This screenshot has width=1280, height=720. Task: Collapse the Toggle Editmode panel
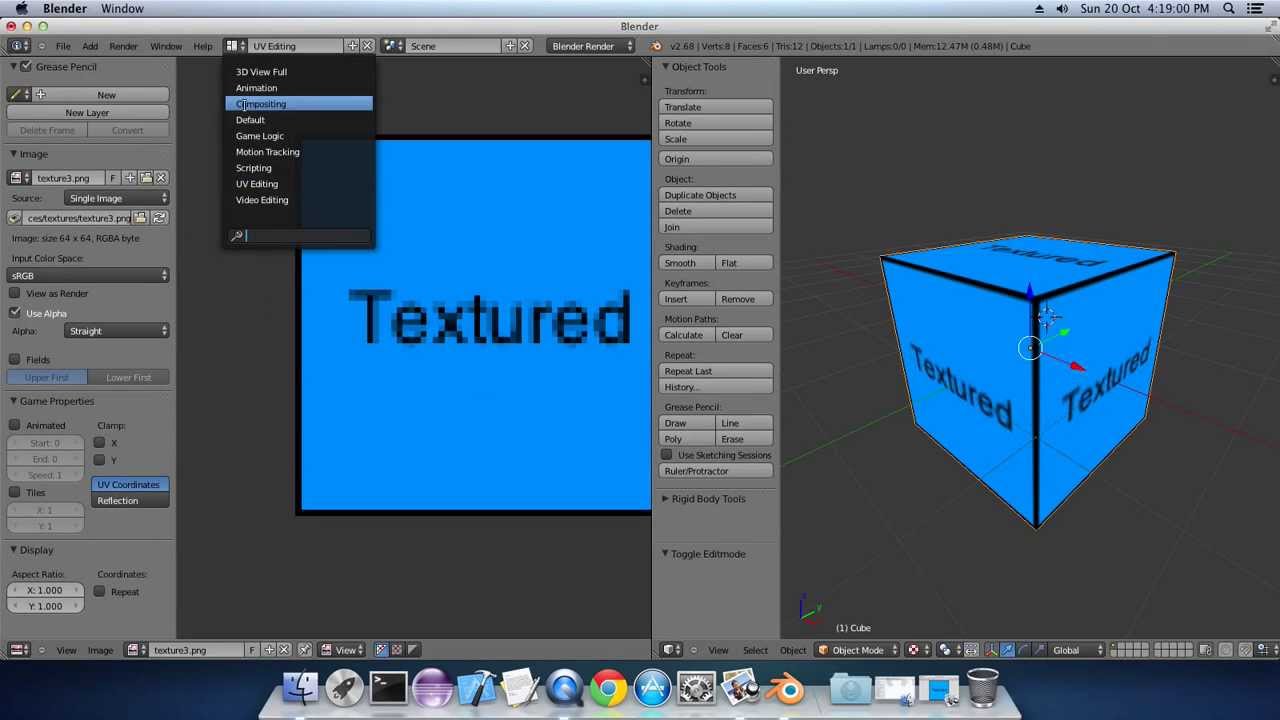[x=665, y=554]
